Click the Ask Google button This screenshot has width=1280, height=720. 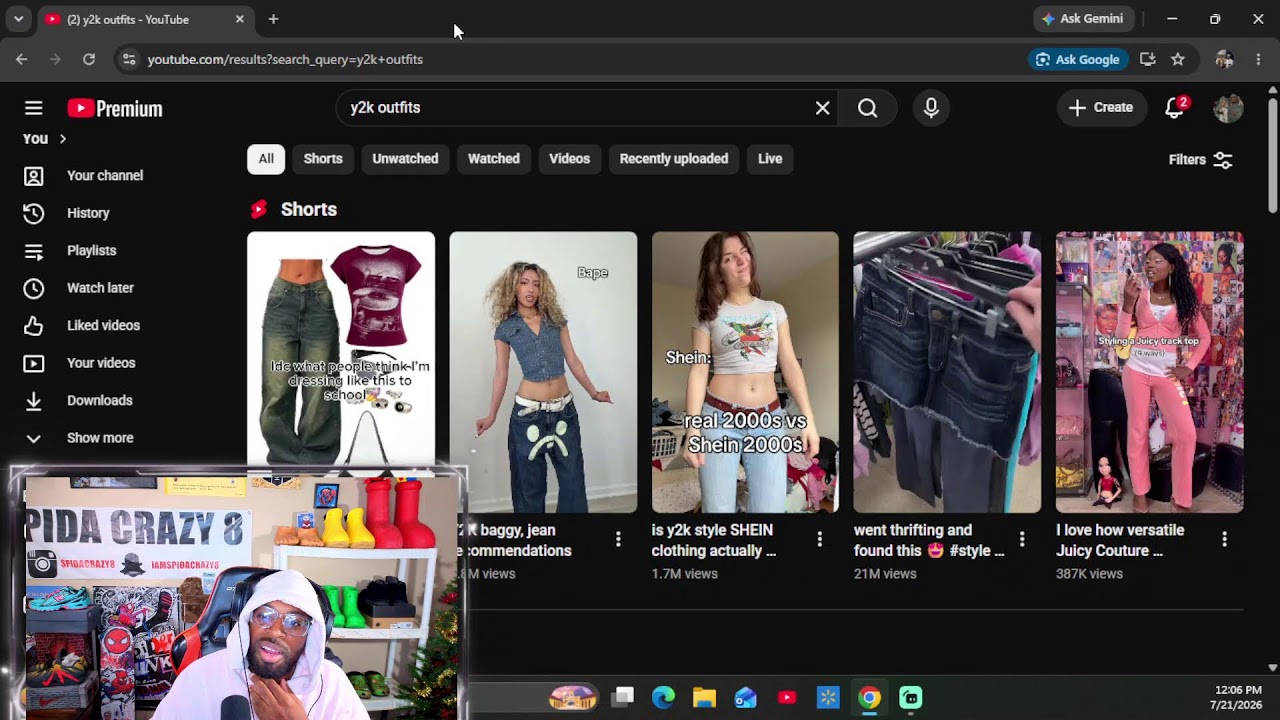click(x=1077, y=59)
